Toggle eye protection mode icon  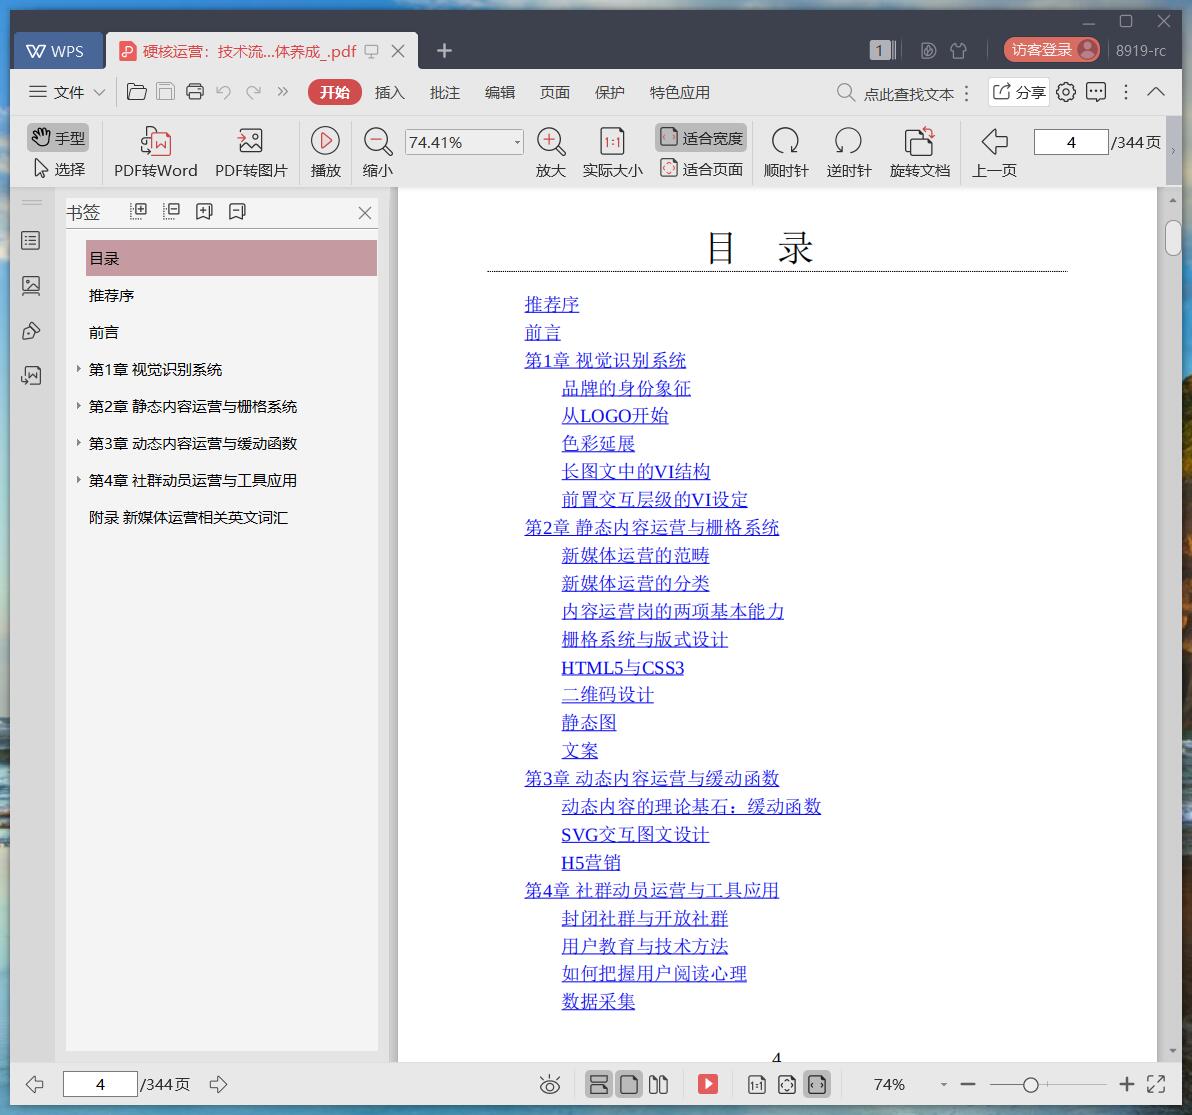point(550,1085)
